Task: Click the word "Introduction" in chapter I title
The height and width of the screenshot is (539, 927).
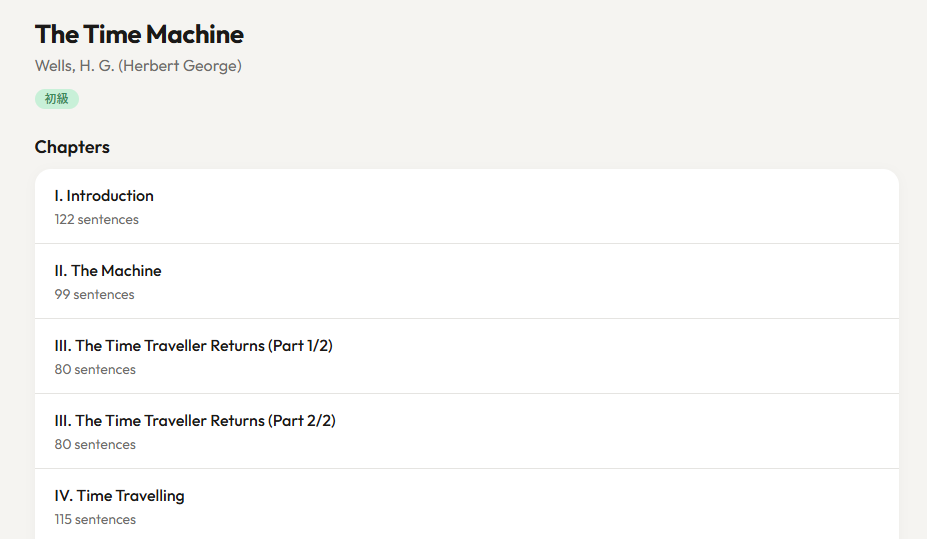Action: [x=110, y=196]
